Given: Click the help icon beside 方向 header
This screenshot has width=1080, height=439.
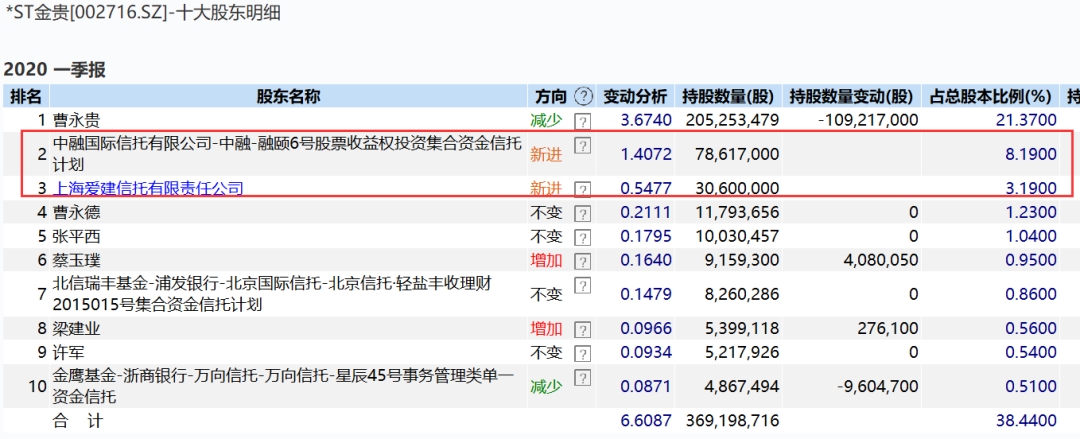Looking at the screenshot, I should tap(584, 97).
